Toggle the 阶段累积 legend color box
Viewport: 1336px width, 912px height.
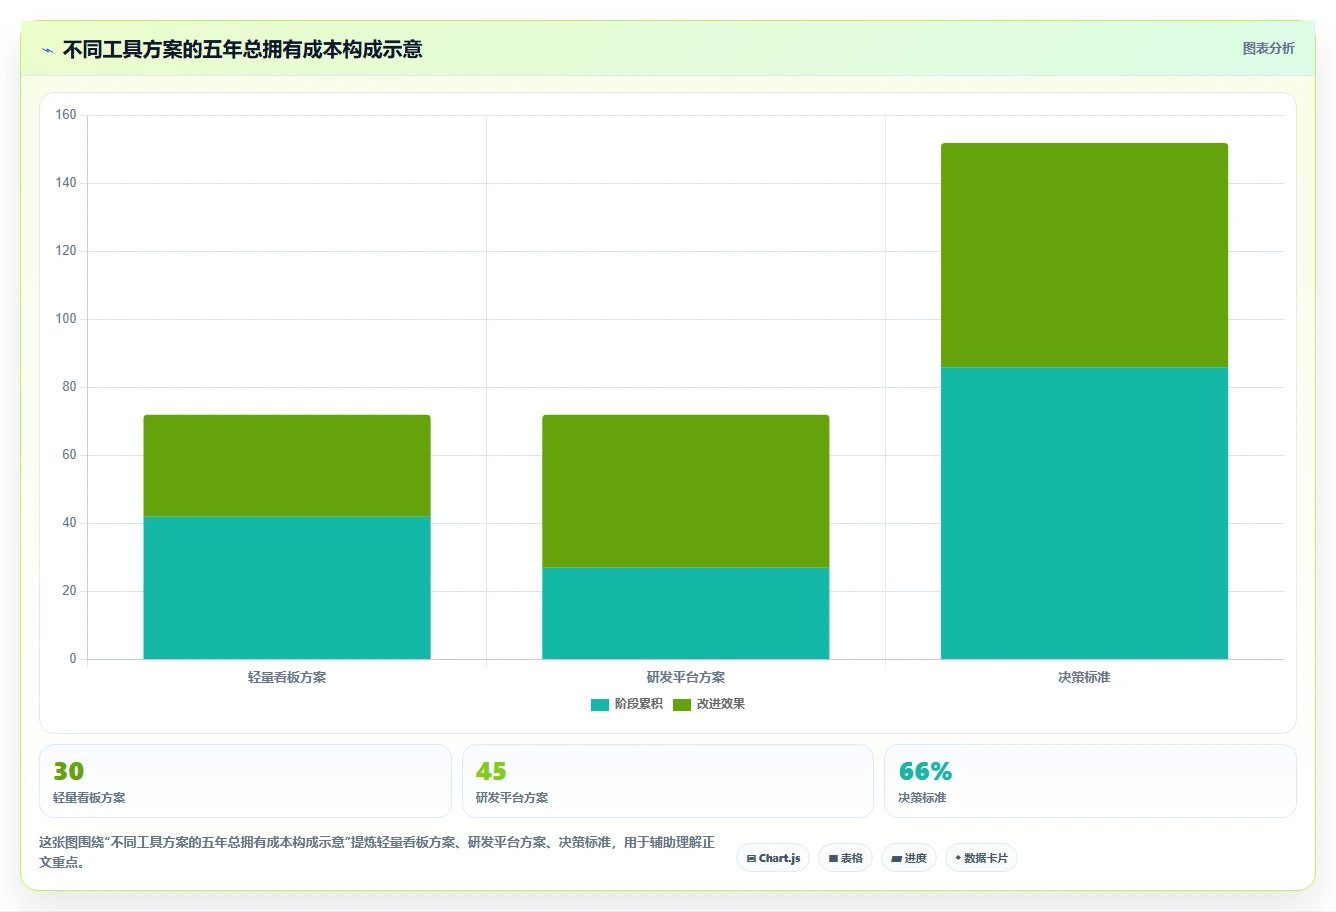point(600,704)
